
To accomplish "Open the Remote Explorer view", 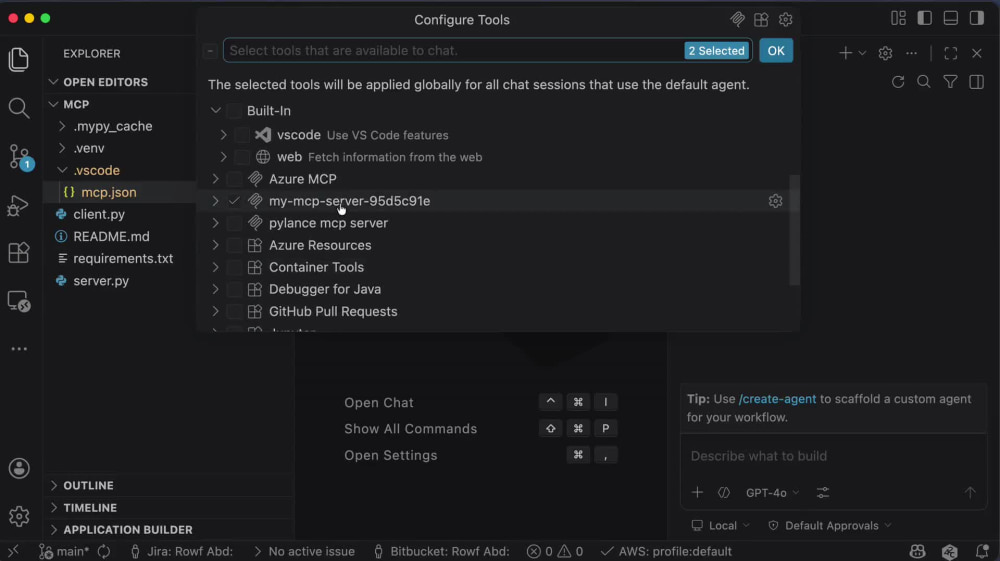I will [18, 301].
